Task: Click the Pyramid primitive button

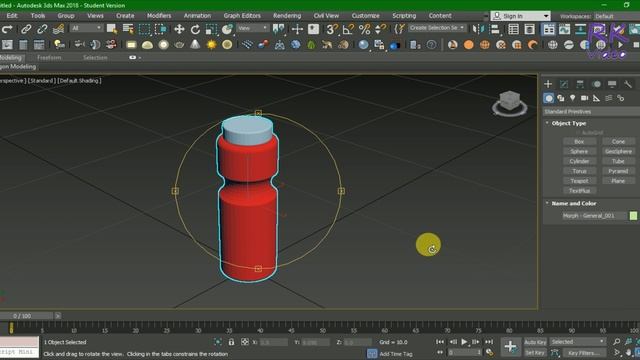Action: (618, 171)
